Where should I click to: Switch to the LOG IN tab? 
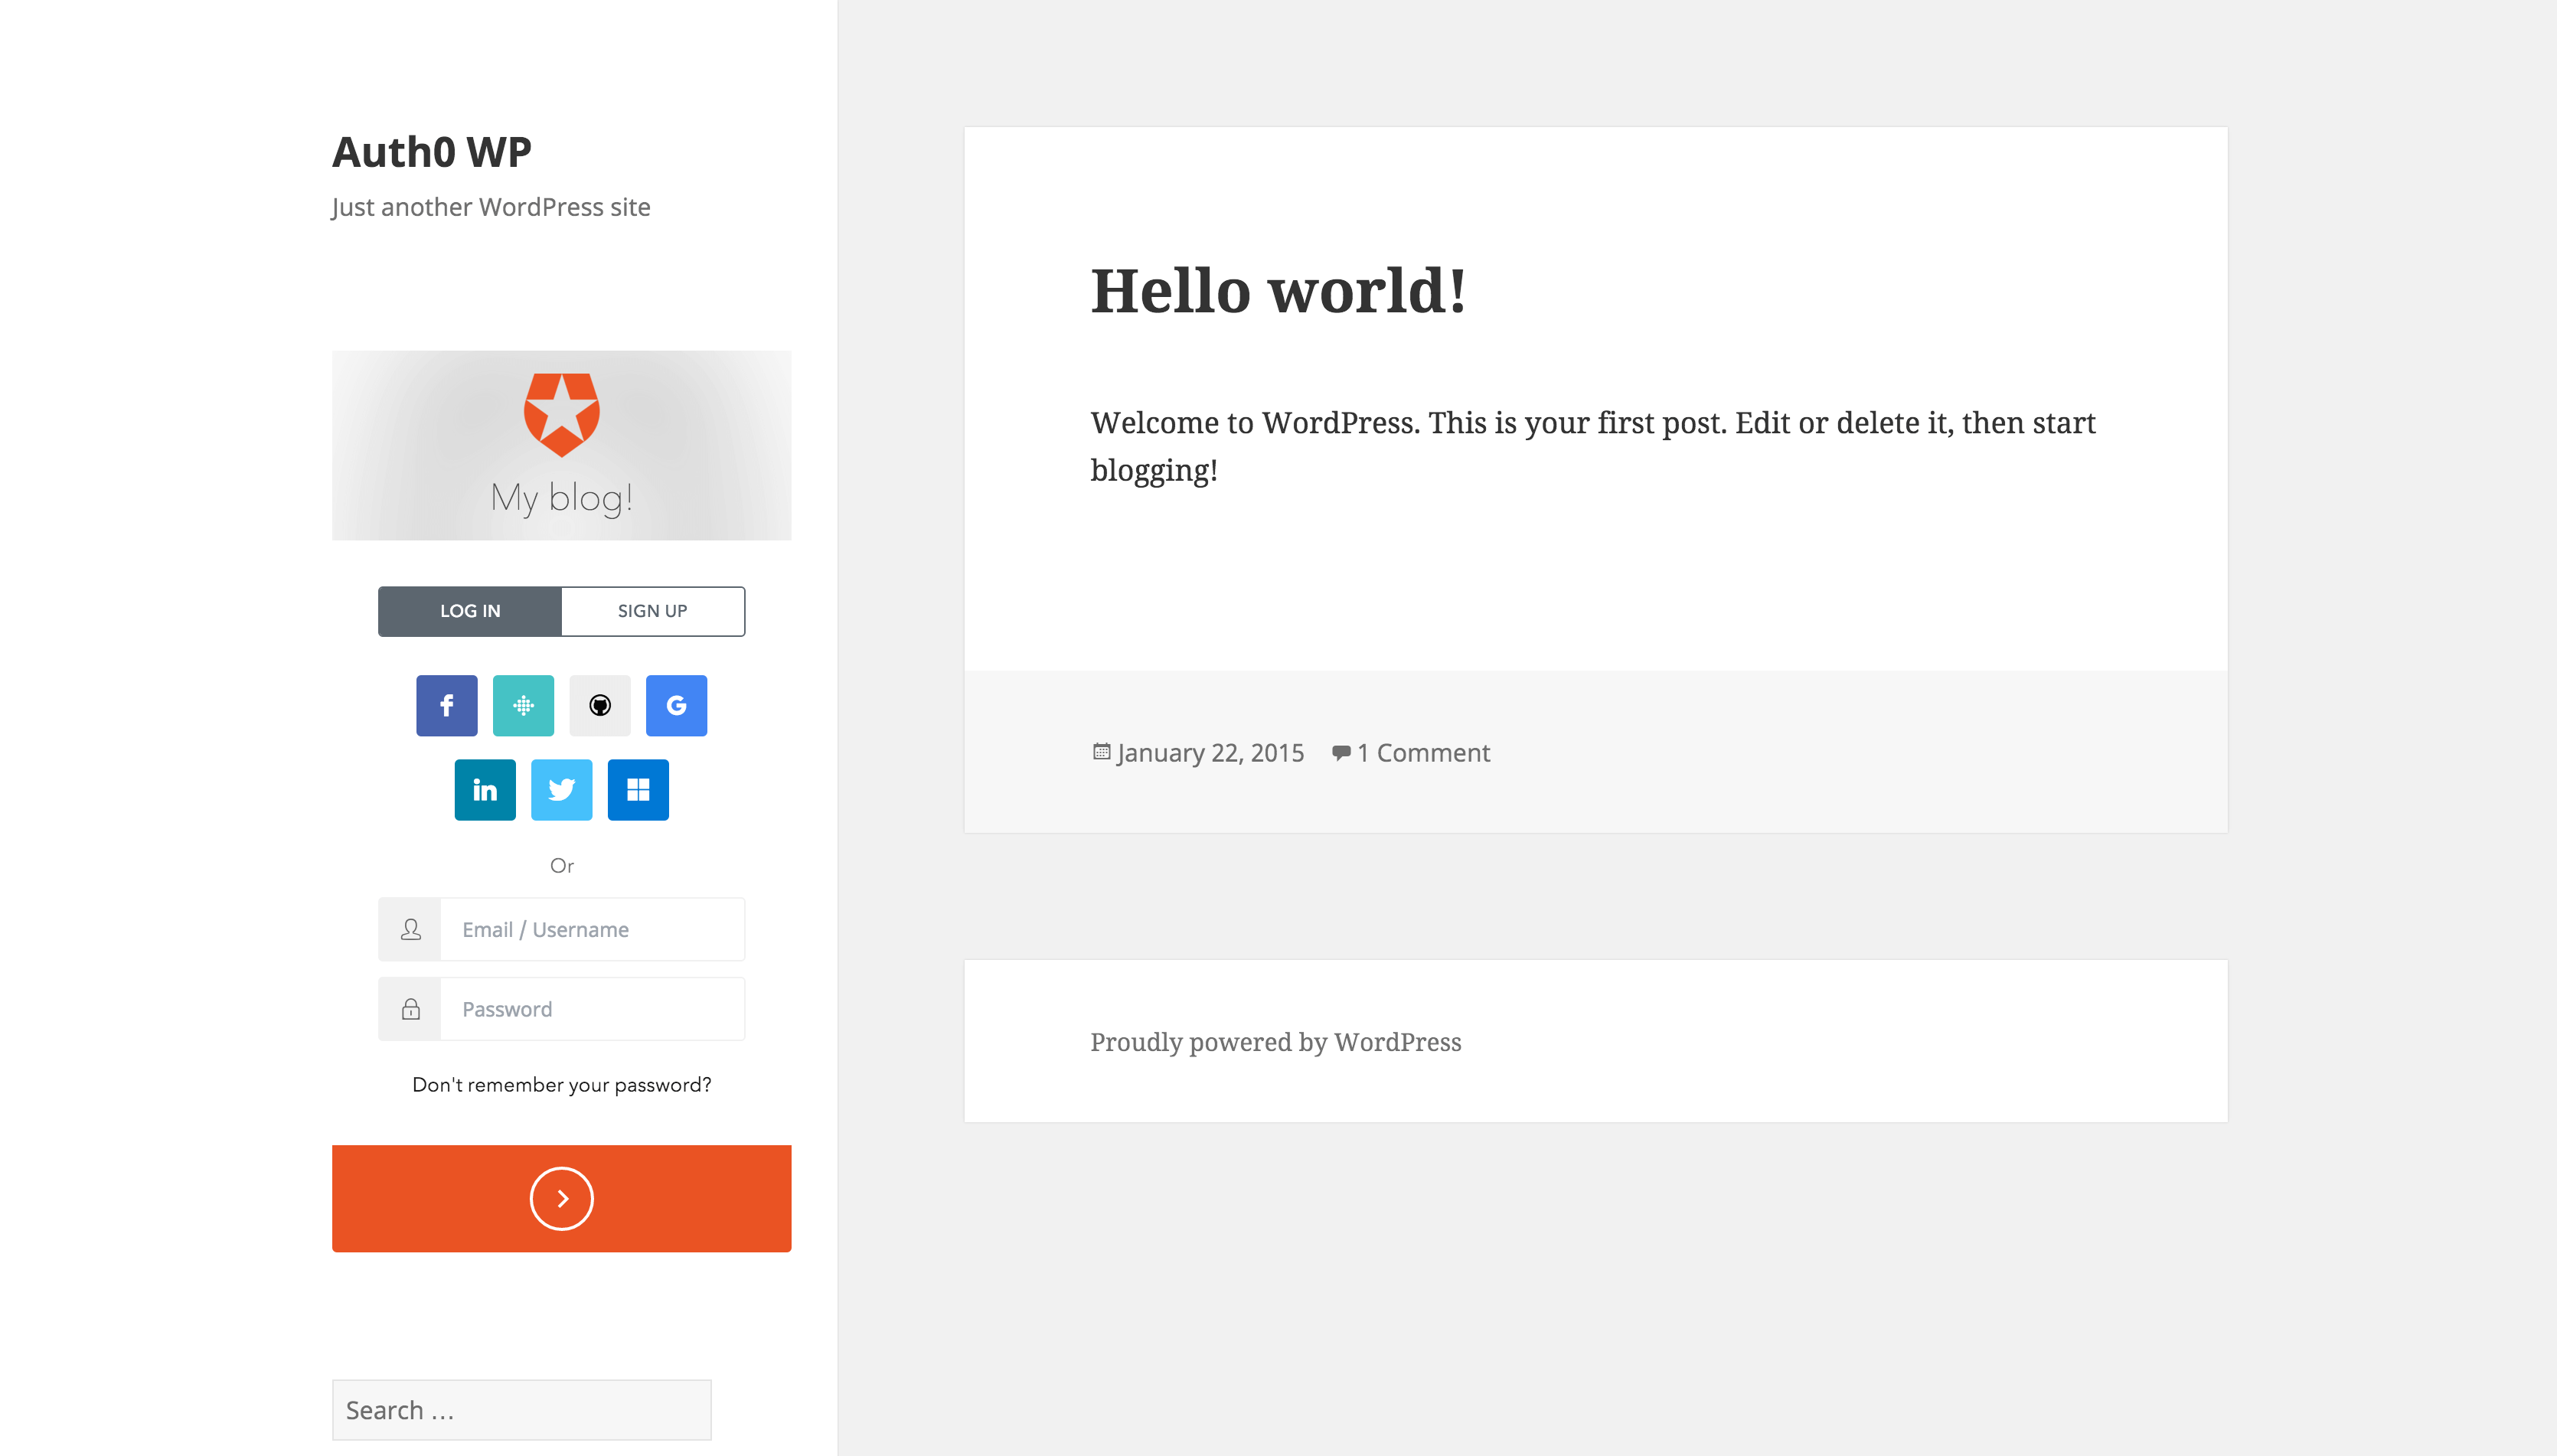click(470, 611)
